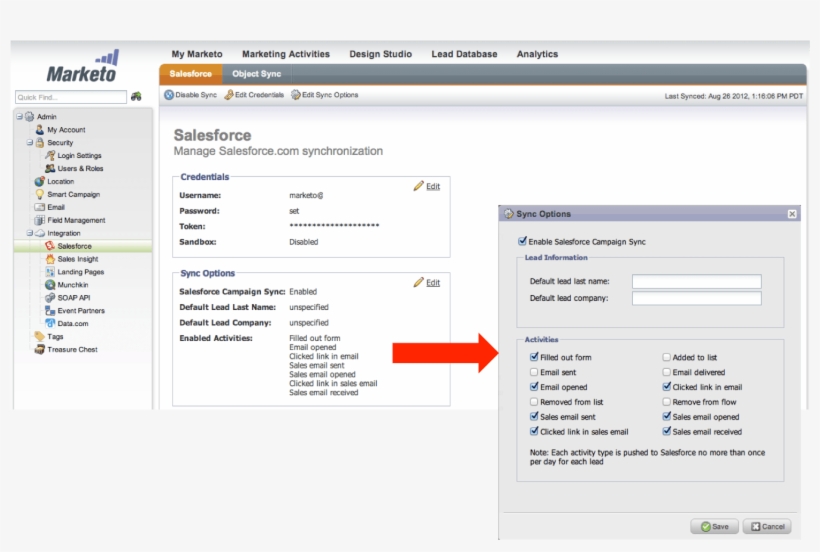Click the Event Partners icon

pyautogui.click(x=50, y=310)
